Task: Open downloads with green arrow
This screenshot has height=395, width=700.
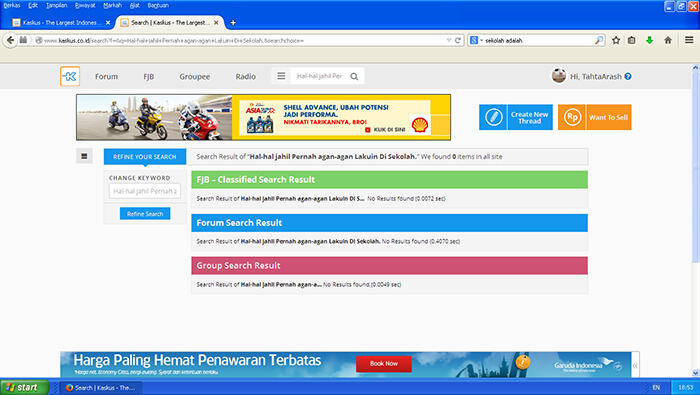Action: coord(650,40)
